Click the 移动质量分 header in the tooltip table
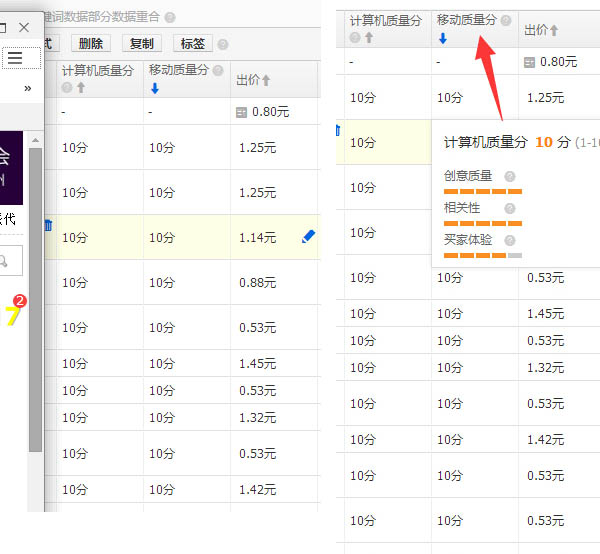This screenshot has width=600, height=554. coord(467,20)
